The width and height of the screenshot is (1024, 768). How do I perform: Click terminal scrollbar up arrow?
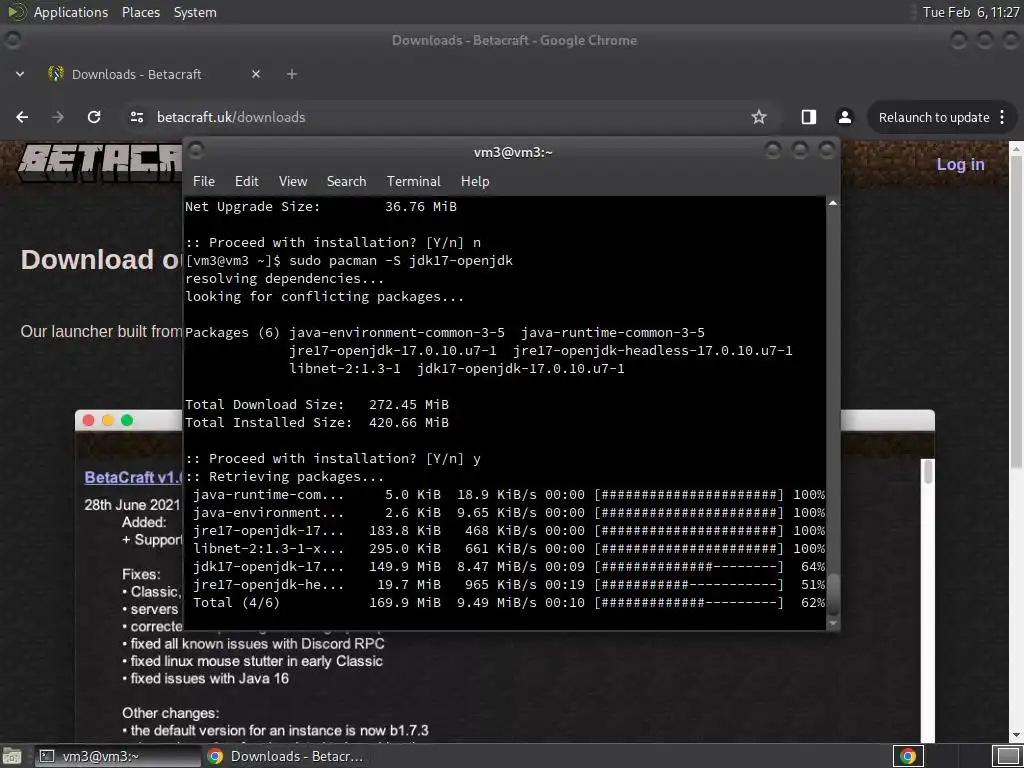coord(833,204)
